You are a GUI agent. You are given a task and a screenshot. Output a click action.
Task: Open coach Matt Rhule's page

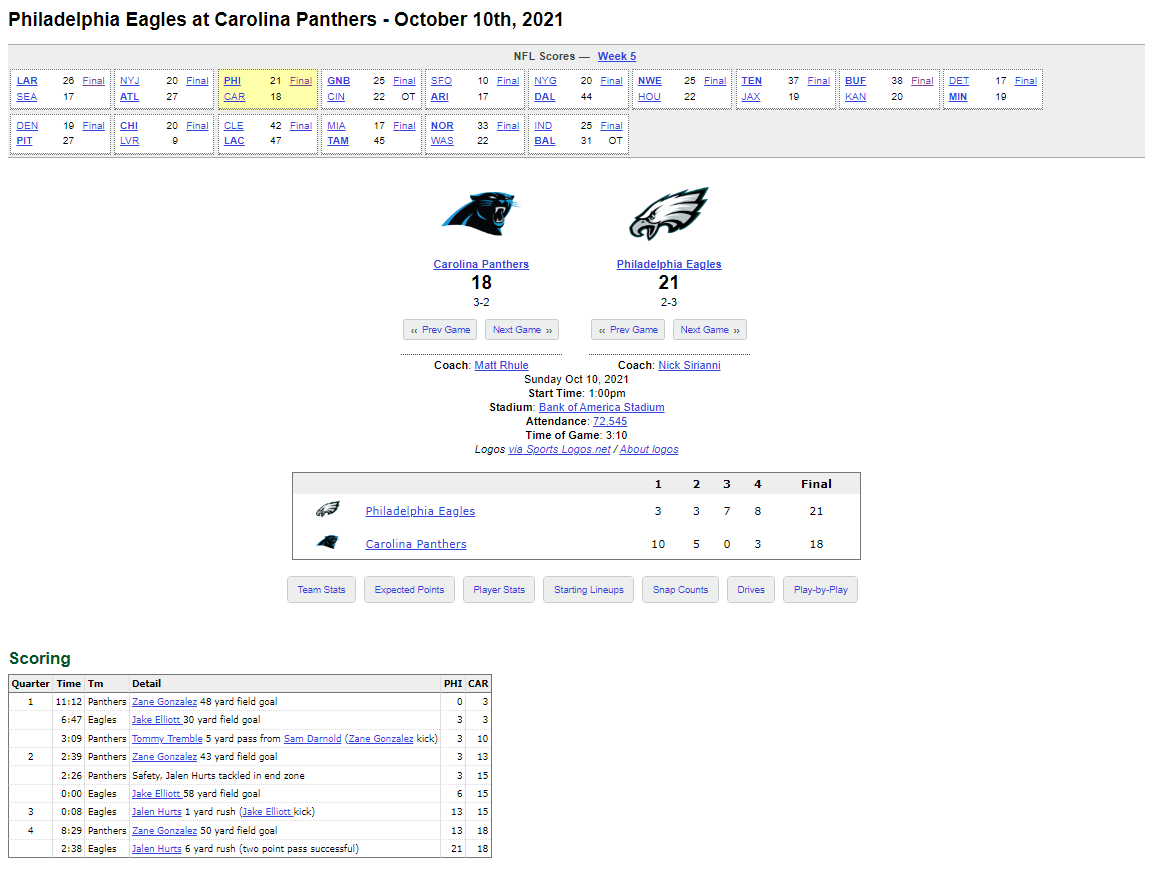click(501, 365)
